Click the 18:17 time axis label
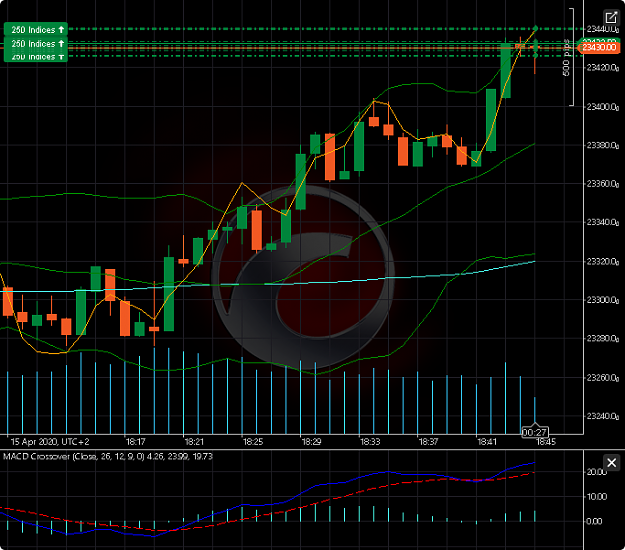625x550 pixels. (x=136, y=442)
